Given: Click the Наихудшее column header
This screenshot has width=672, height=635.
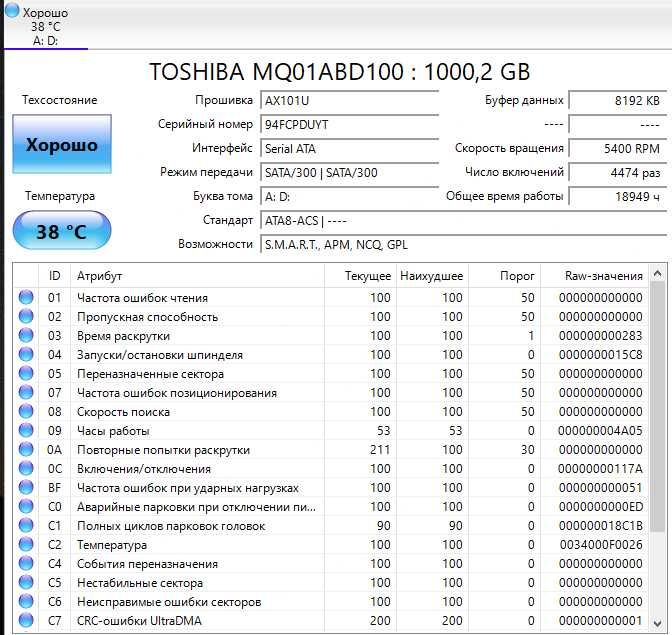Looking at the screenshot, I should pyautogui.click(x=432, y=276).
